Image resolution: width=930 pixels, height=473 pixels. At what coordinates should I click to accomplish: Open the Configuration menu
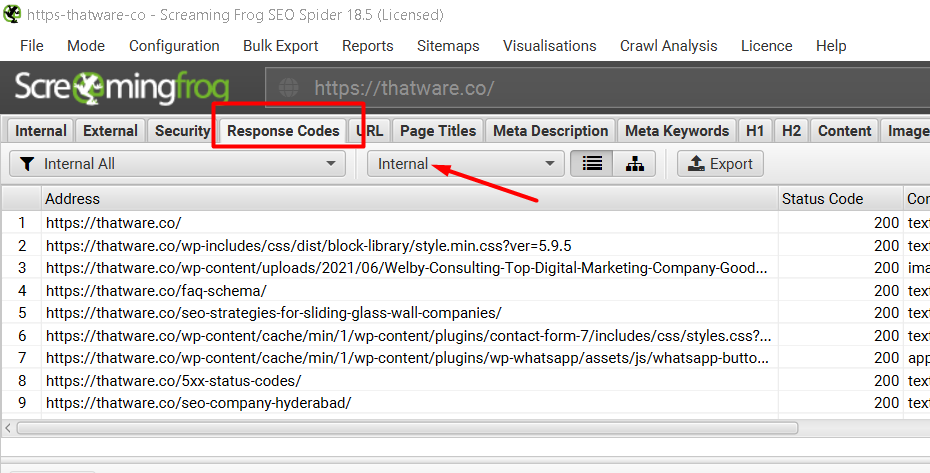tap(174, 46)
